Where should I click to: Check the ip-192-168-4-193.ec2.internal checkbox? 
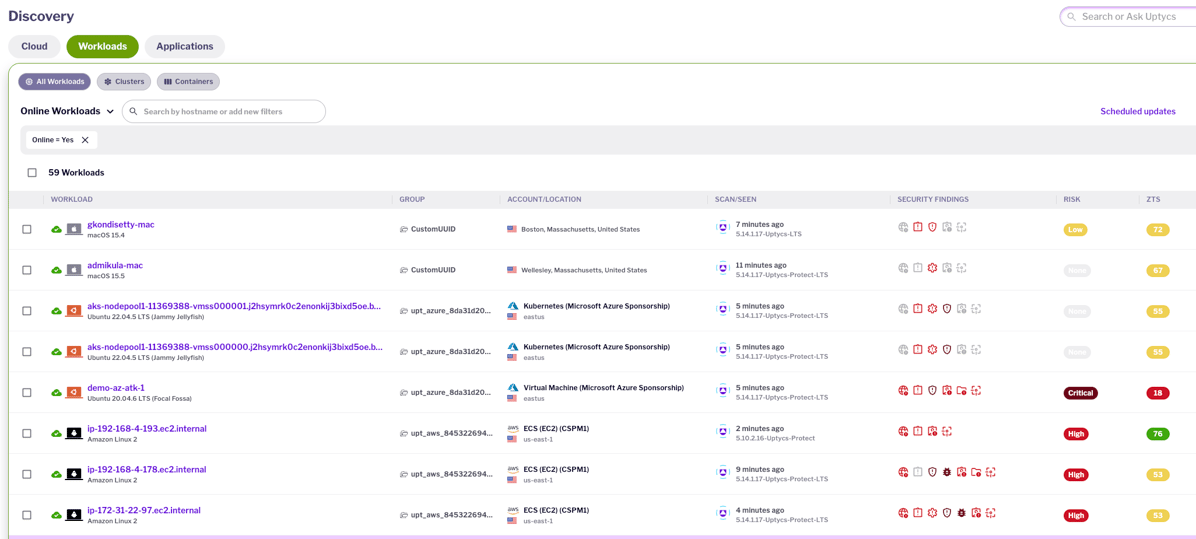(27, 433)
